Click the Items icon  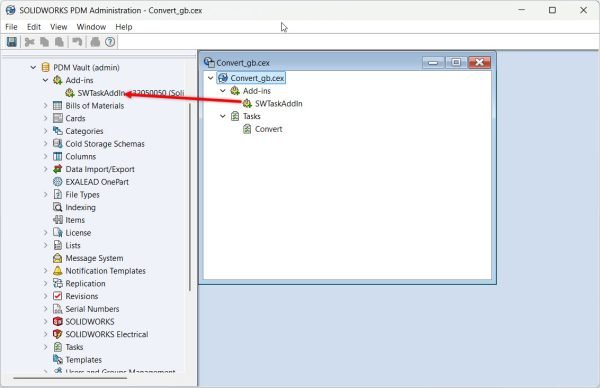pyautogui.click(x=57, y=220)
